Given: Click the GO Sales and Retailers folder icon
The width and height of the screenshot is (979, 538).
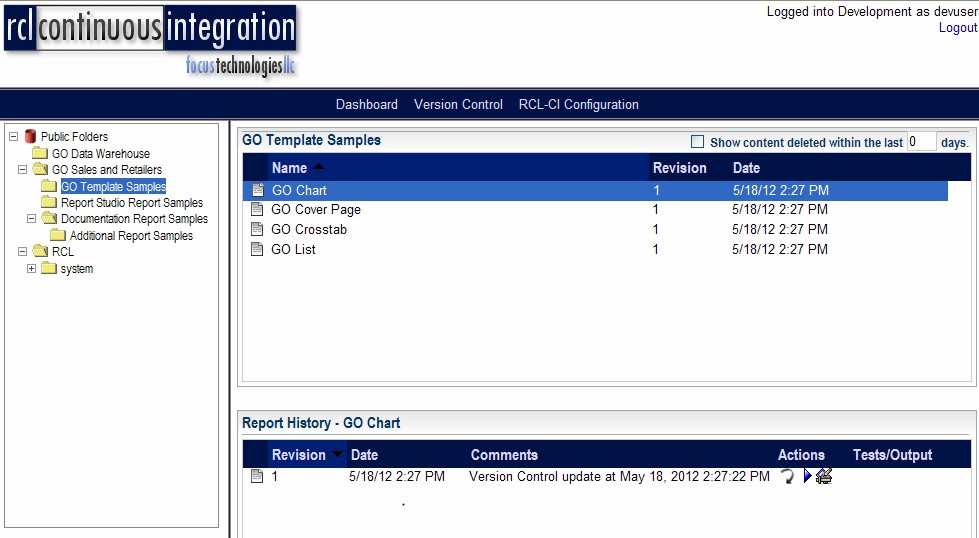Looking at the screenshot, I should [x=40, y=169].
